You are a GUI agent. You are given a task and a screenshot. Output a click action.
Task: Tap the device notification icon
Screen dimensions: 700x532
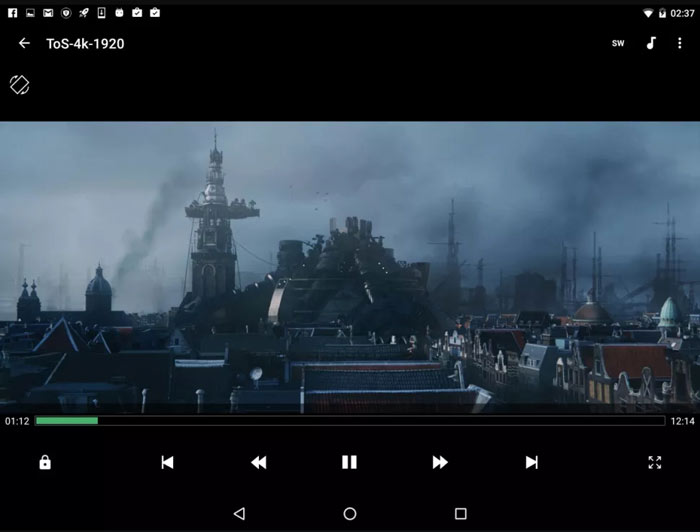(x=101, y=13)
